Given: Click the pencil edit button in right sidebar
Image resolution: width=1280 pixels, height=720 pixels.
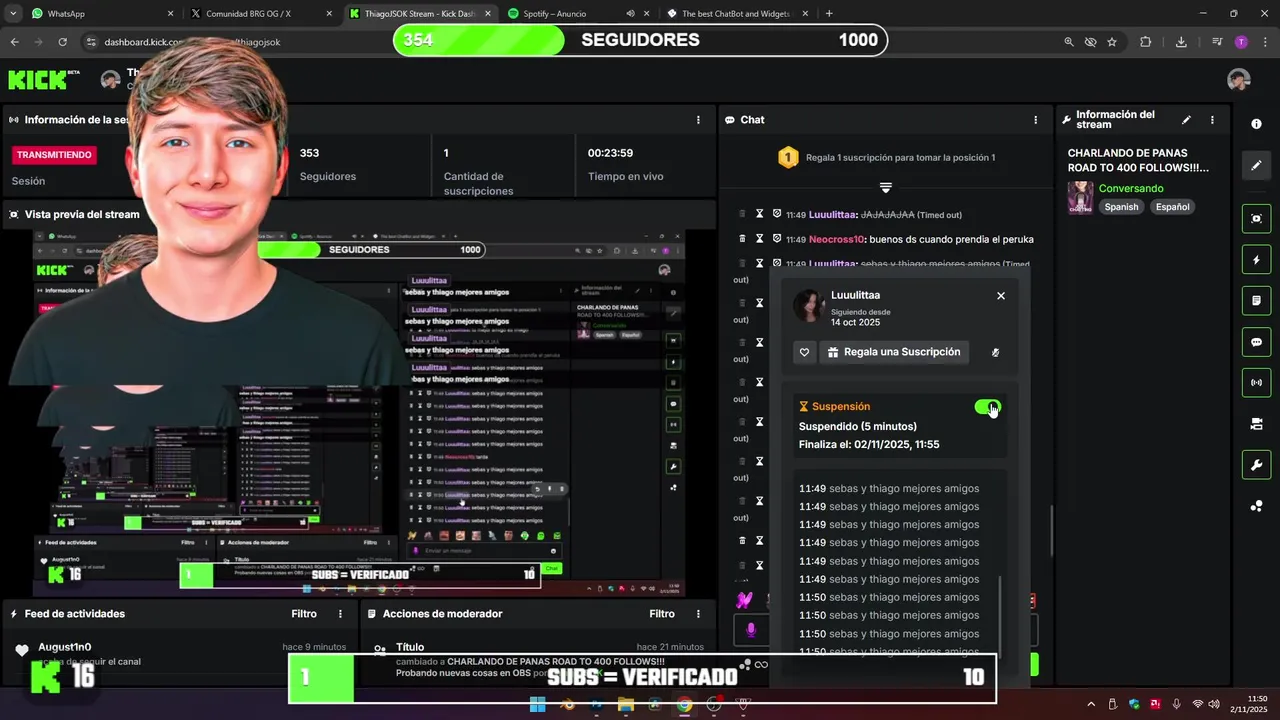Looking at the screenshot, I should (1256, 166).
